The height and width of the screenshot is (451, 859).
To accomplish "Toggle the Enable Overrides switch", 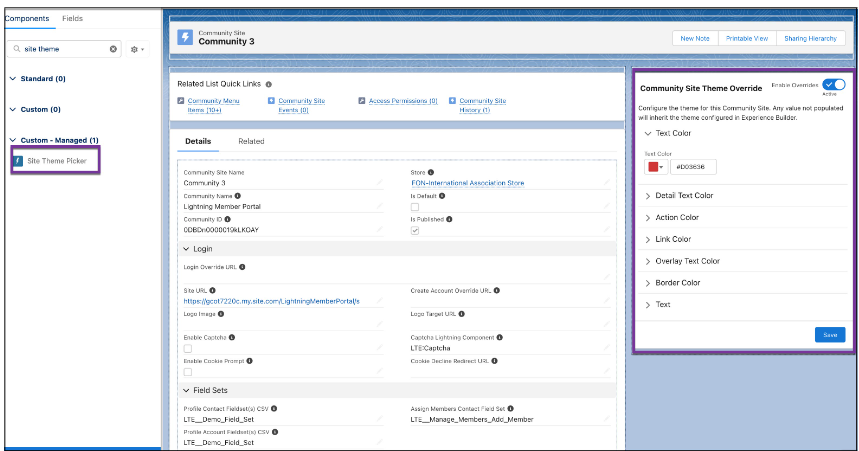I will (834, 84).
